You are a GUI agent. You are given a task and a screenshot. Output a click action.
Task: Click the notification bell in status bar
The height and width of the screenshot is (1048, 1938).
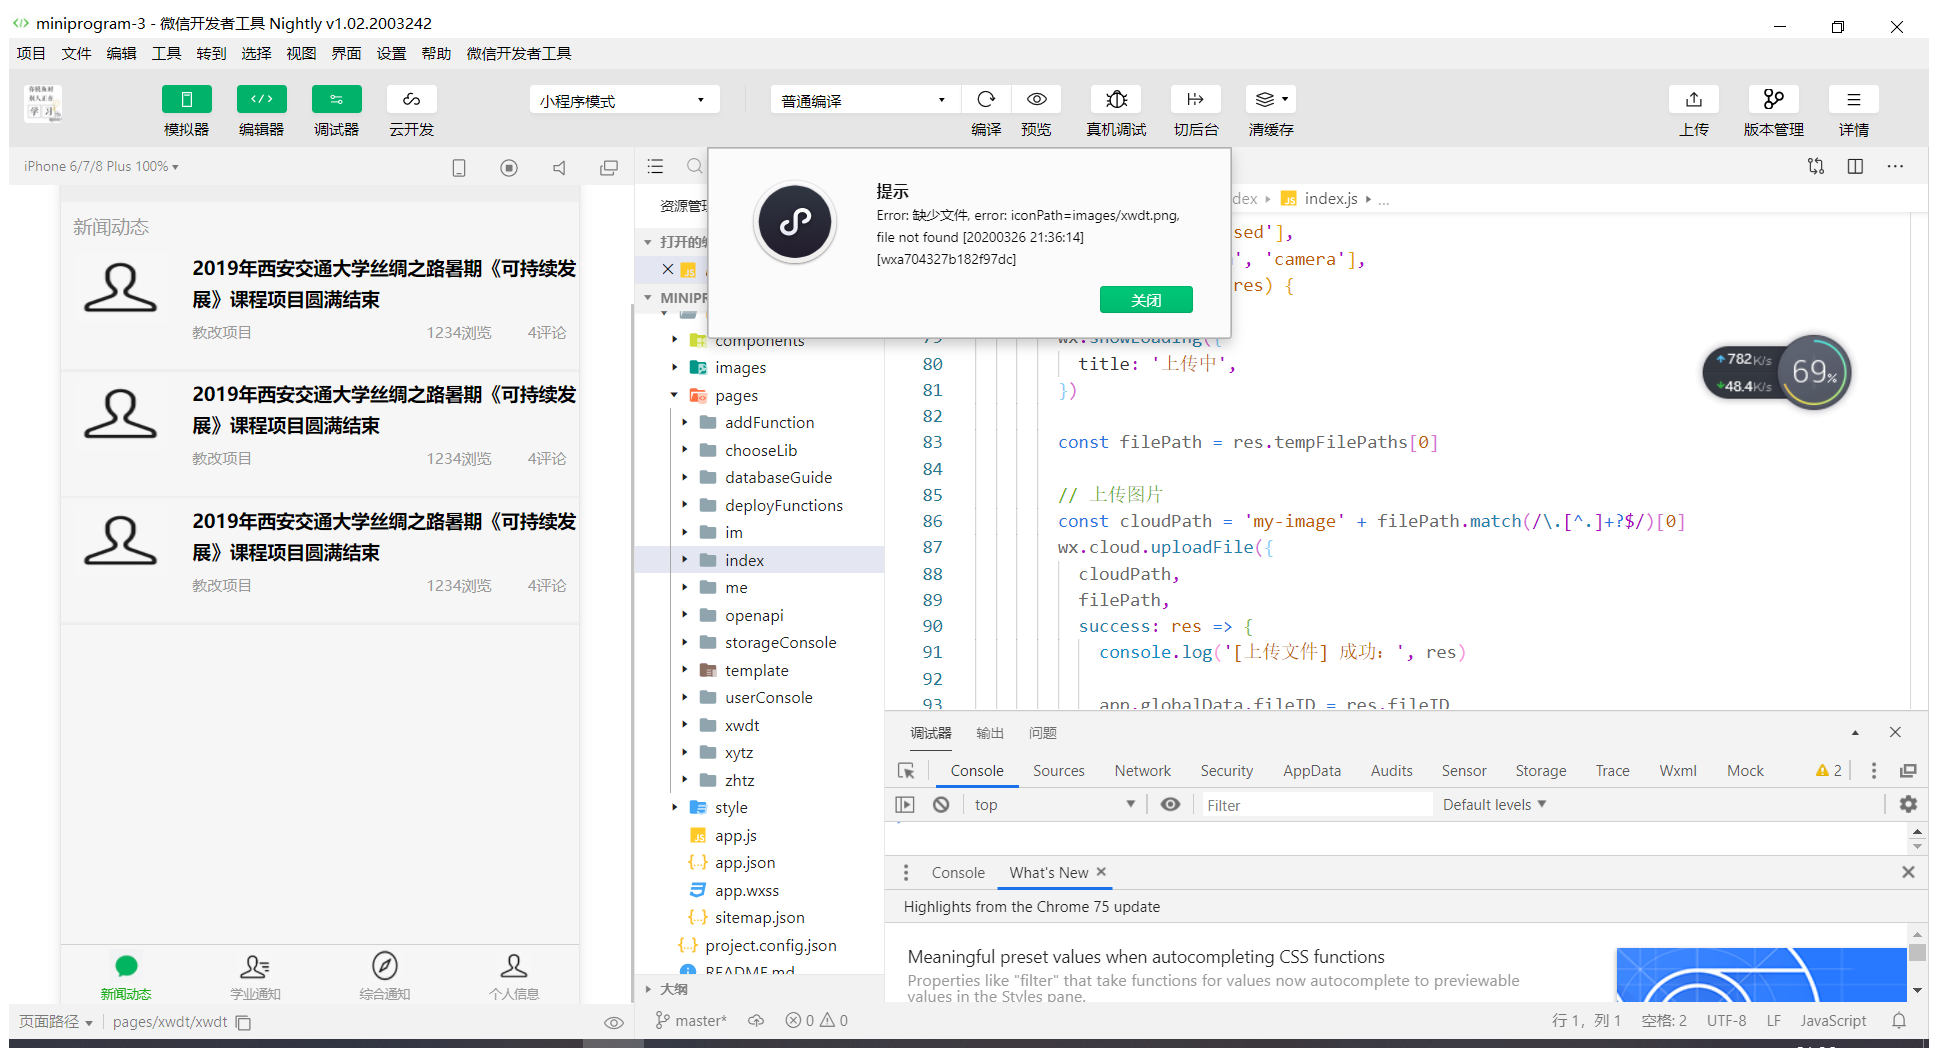click(1899, 1021)
